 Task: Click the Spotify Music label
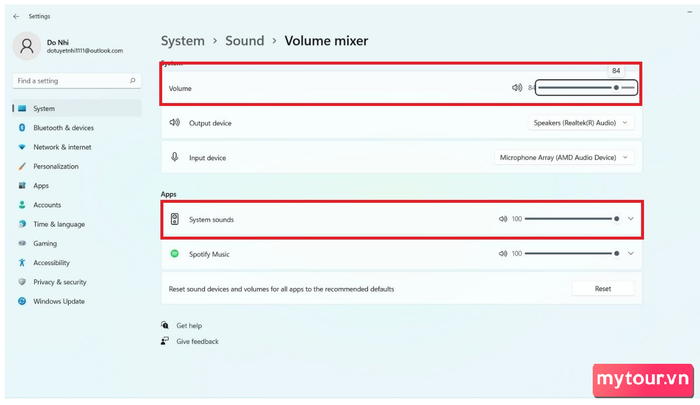[x=209, y=254]
